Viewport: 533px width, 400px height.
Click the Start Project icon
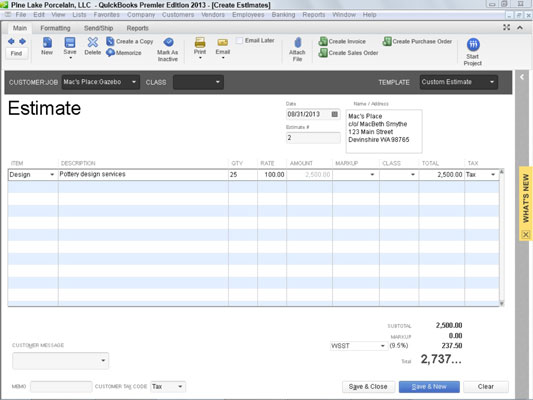pyautogui.click(x=473, y=45)
